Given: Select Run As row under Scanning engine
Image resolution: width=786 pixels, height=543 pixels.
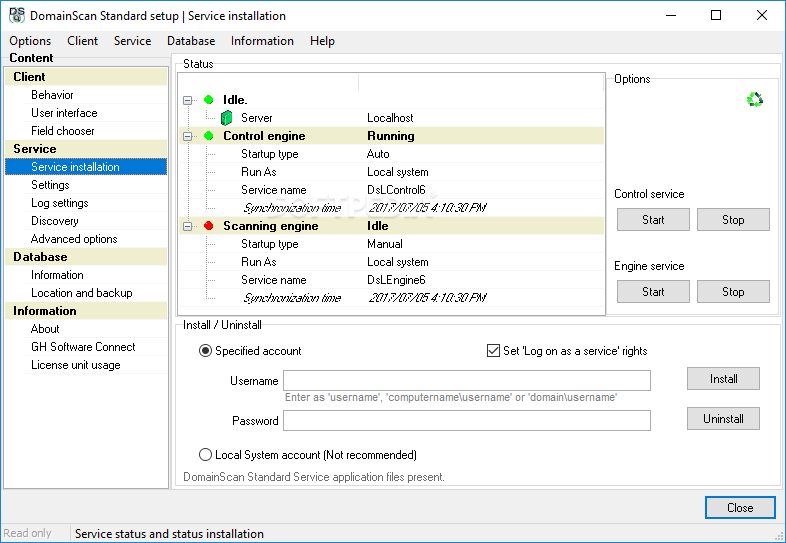Looking at the screenshot, I should (391, 262).
